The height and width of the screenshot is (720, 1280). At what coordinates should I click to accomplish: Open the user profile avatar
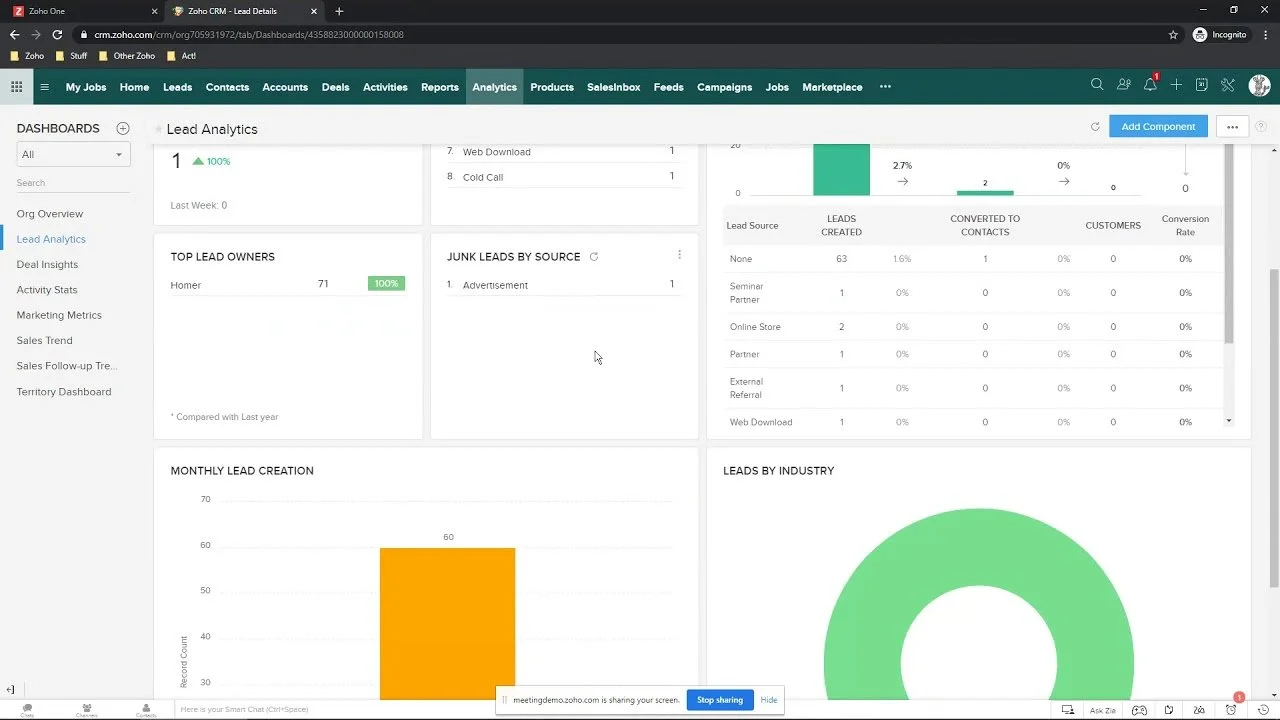pos(1259,86)
